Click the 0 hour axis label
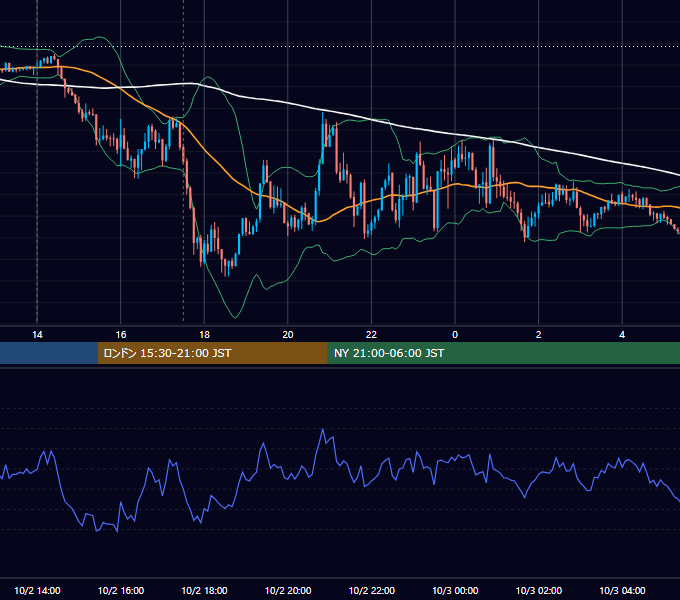Image resolution: width=680 pixels, height=600 pixels. (x=455, y=335)
